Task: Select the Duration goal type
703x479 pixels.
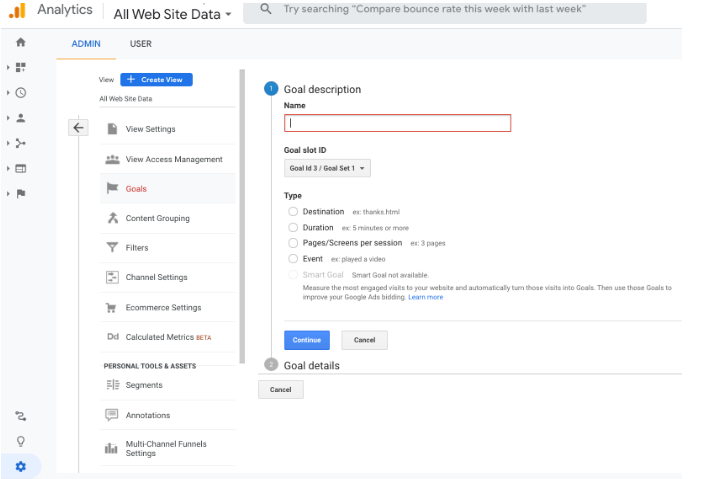Action: pyautogui.click(x=293, y=228)
